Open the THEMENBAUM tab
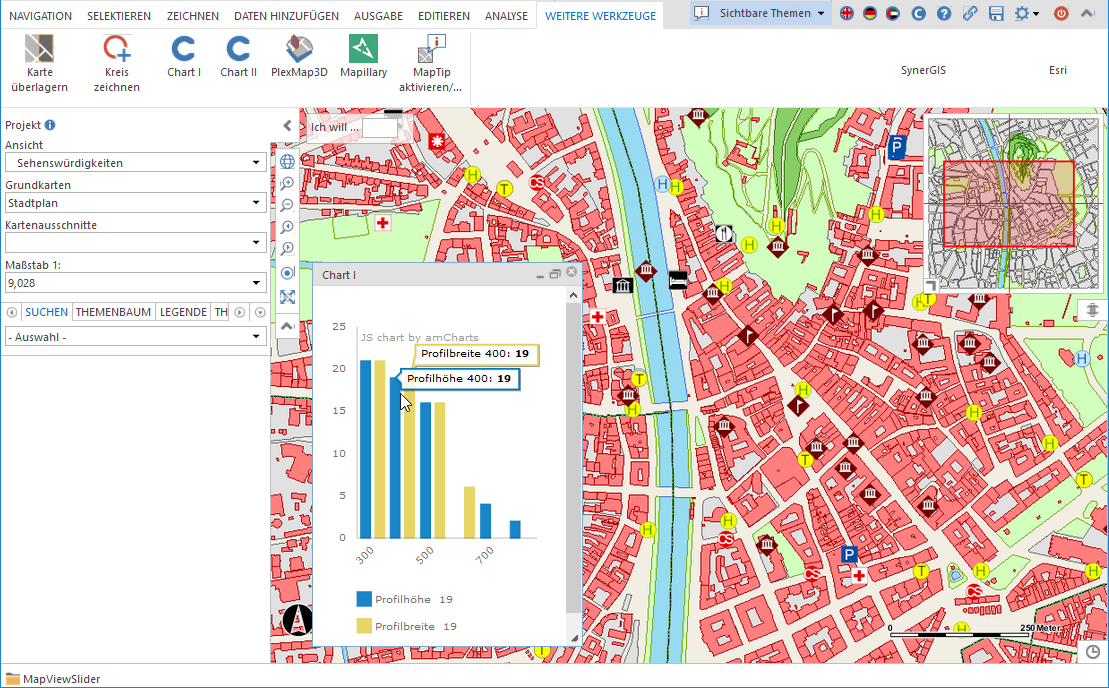Screen dimensions: 1109x688 tap(113, 312)
